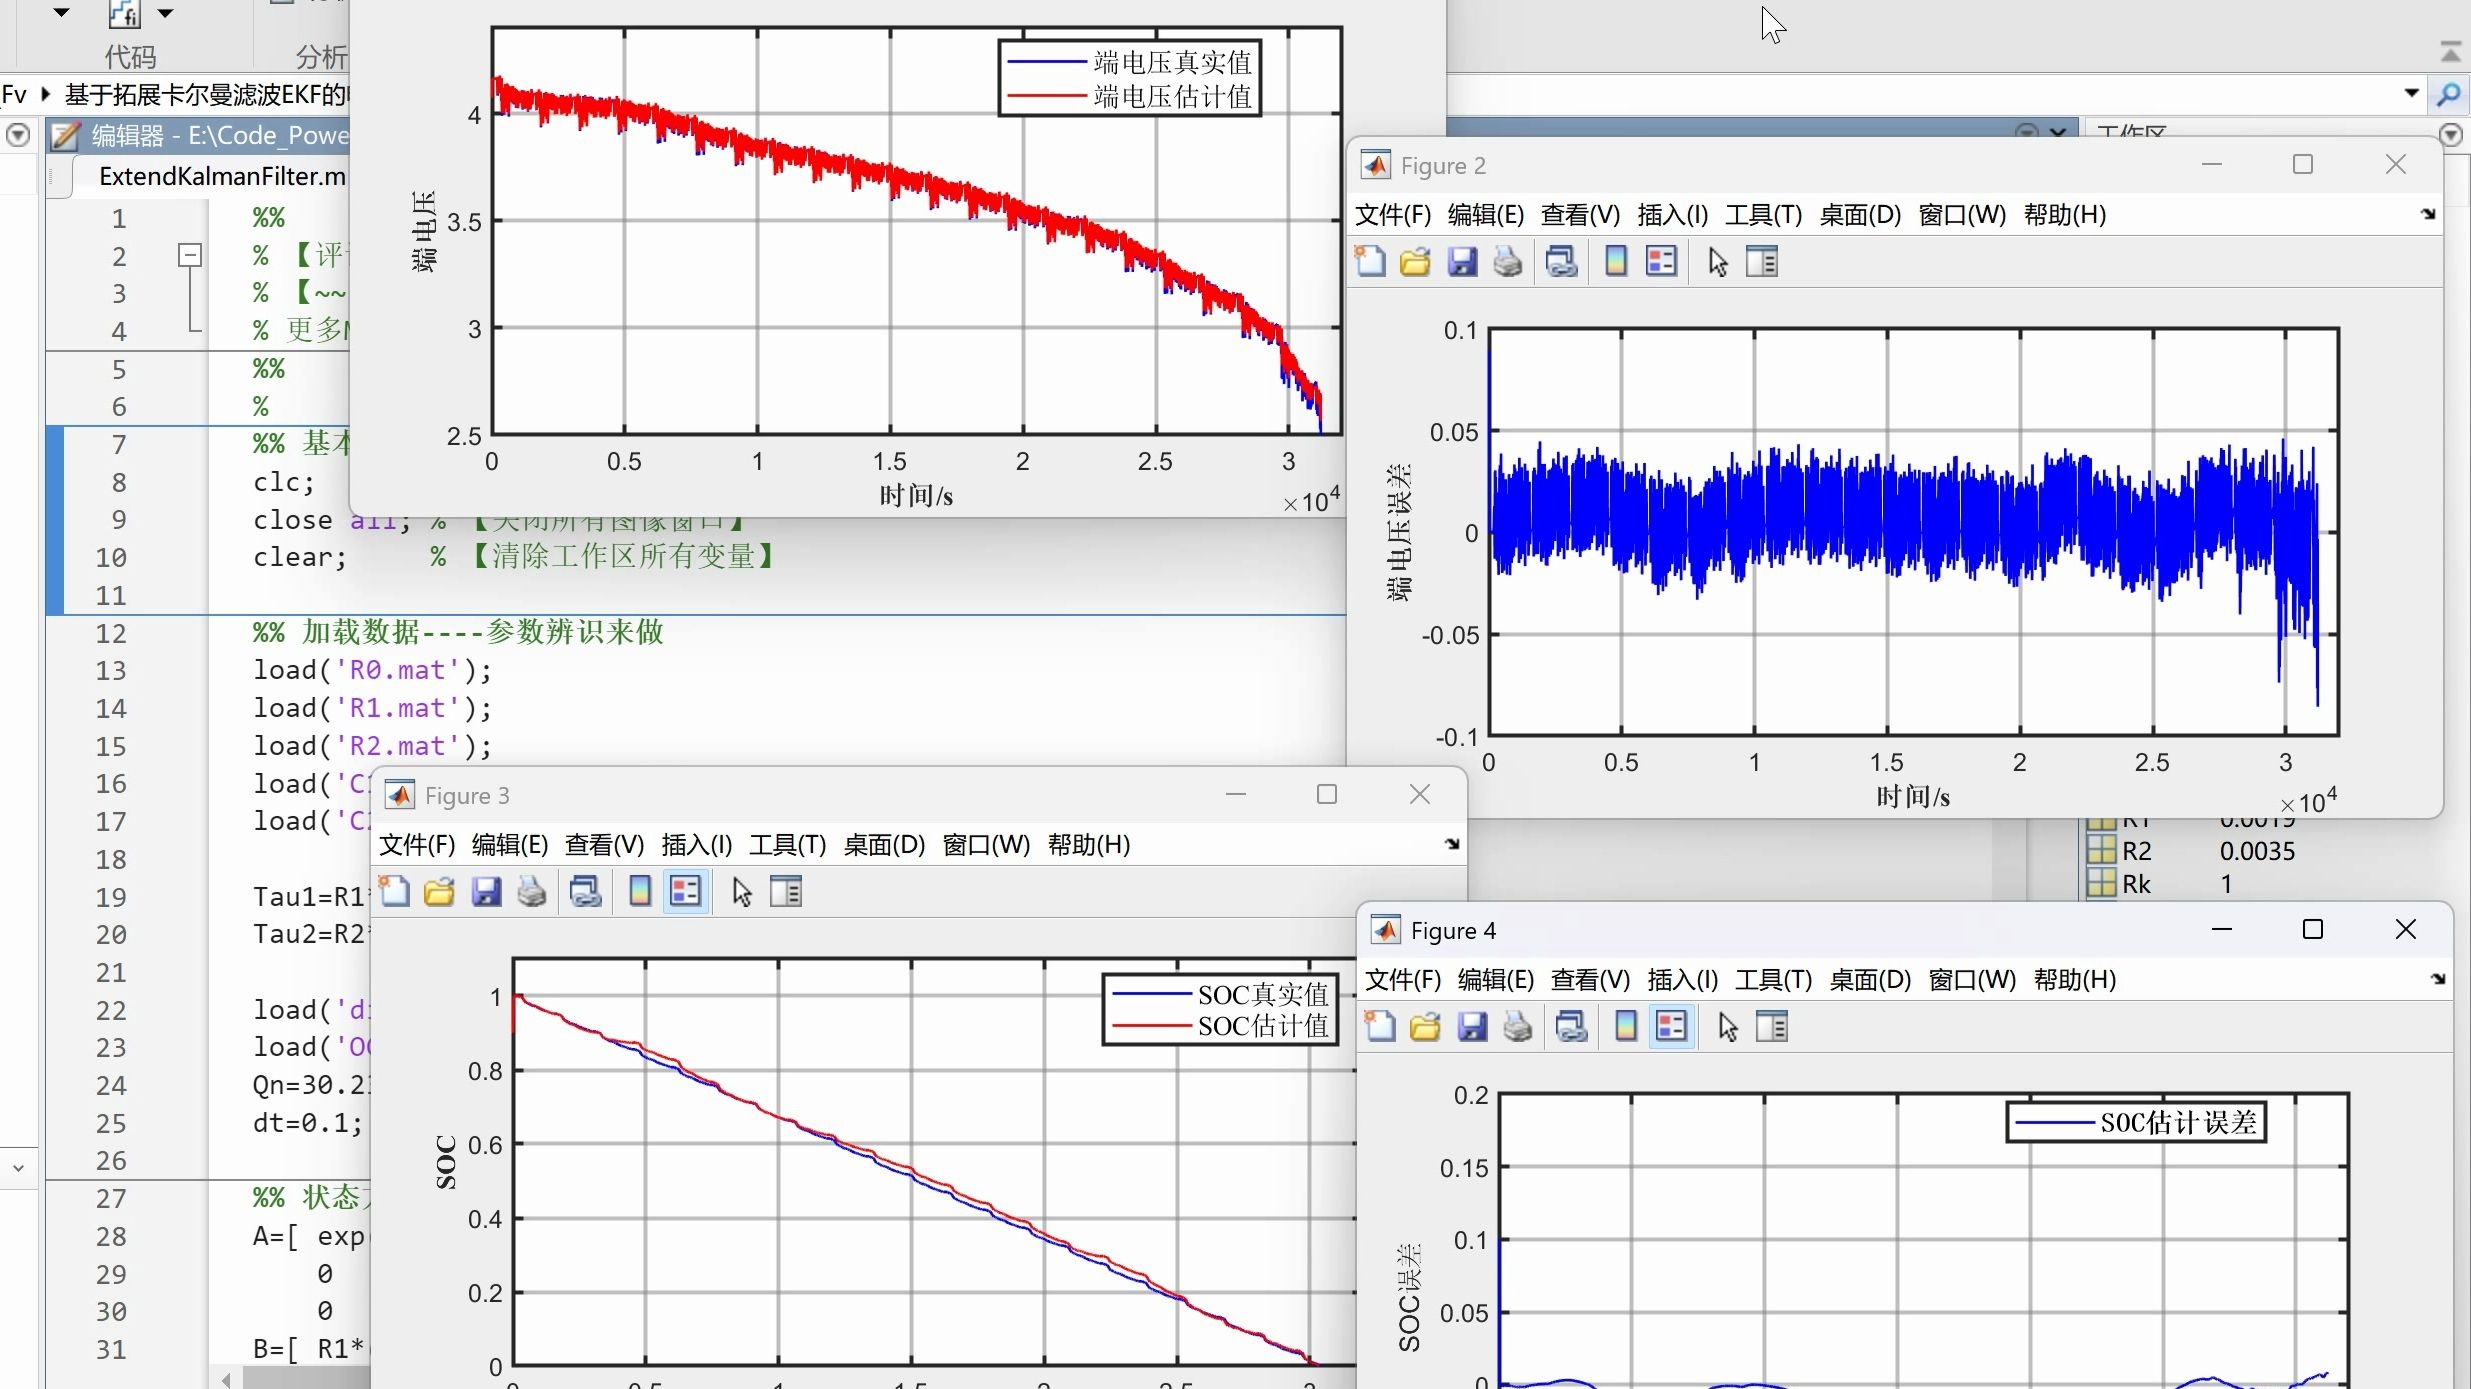Maximize Figure 4 window
Image resolution: width=2471 pixels, height=1389 pixels.
pyautogui.click(x=2313, y=930)
